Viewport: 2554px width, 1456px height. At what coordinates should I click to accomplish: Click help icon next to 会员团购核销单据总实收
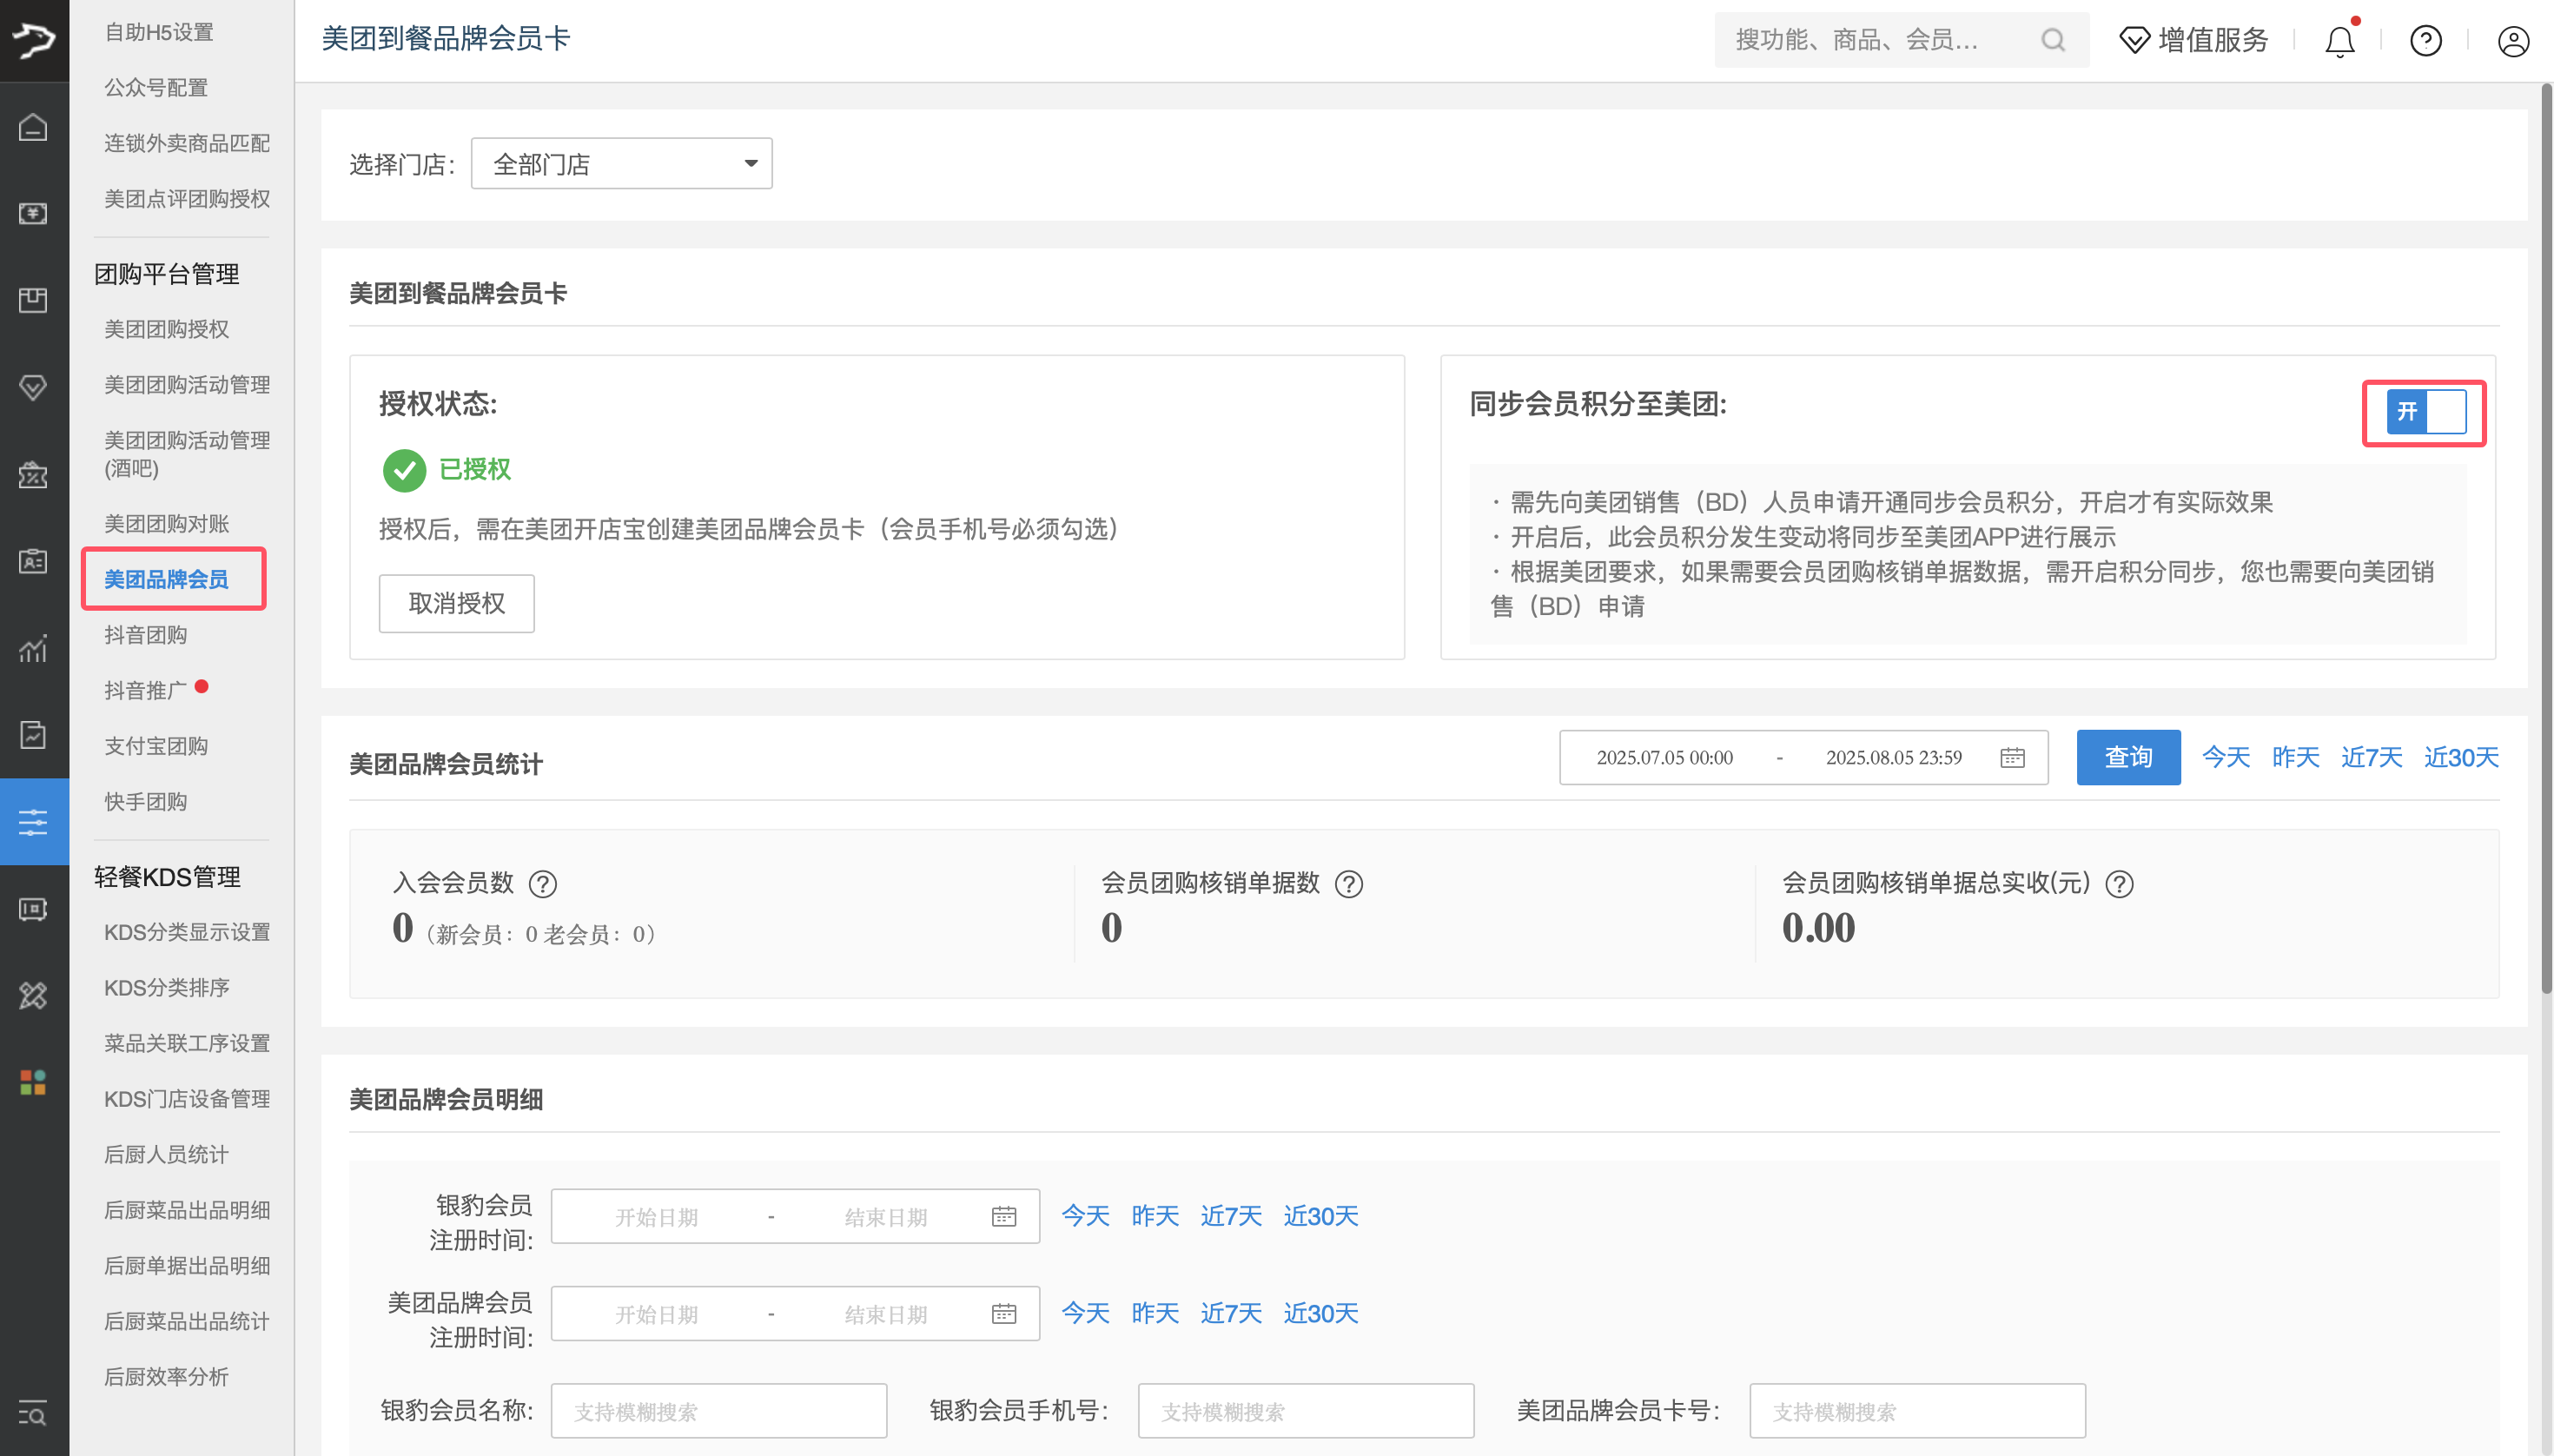[2119, 884]
